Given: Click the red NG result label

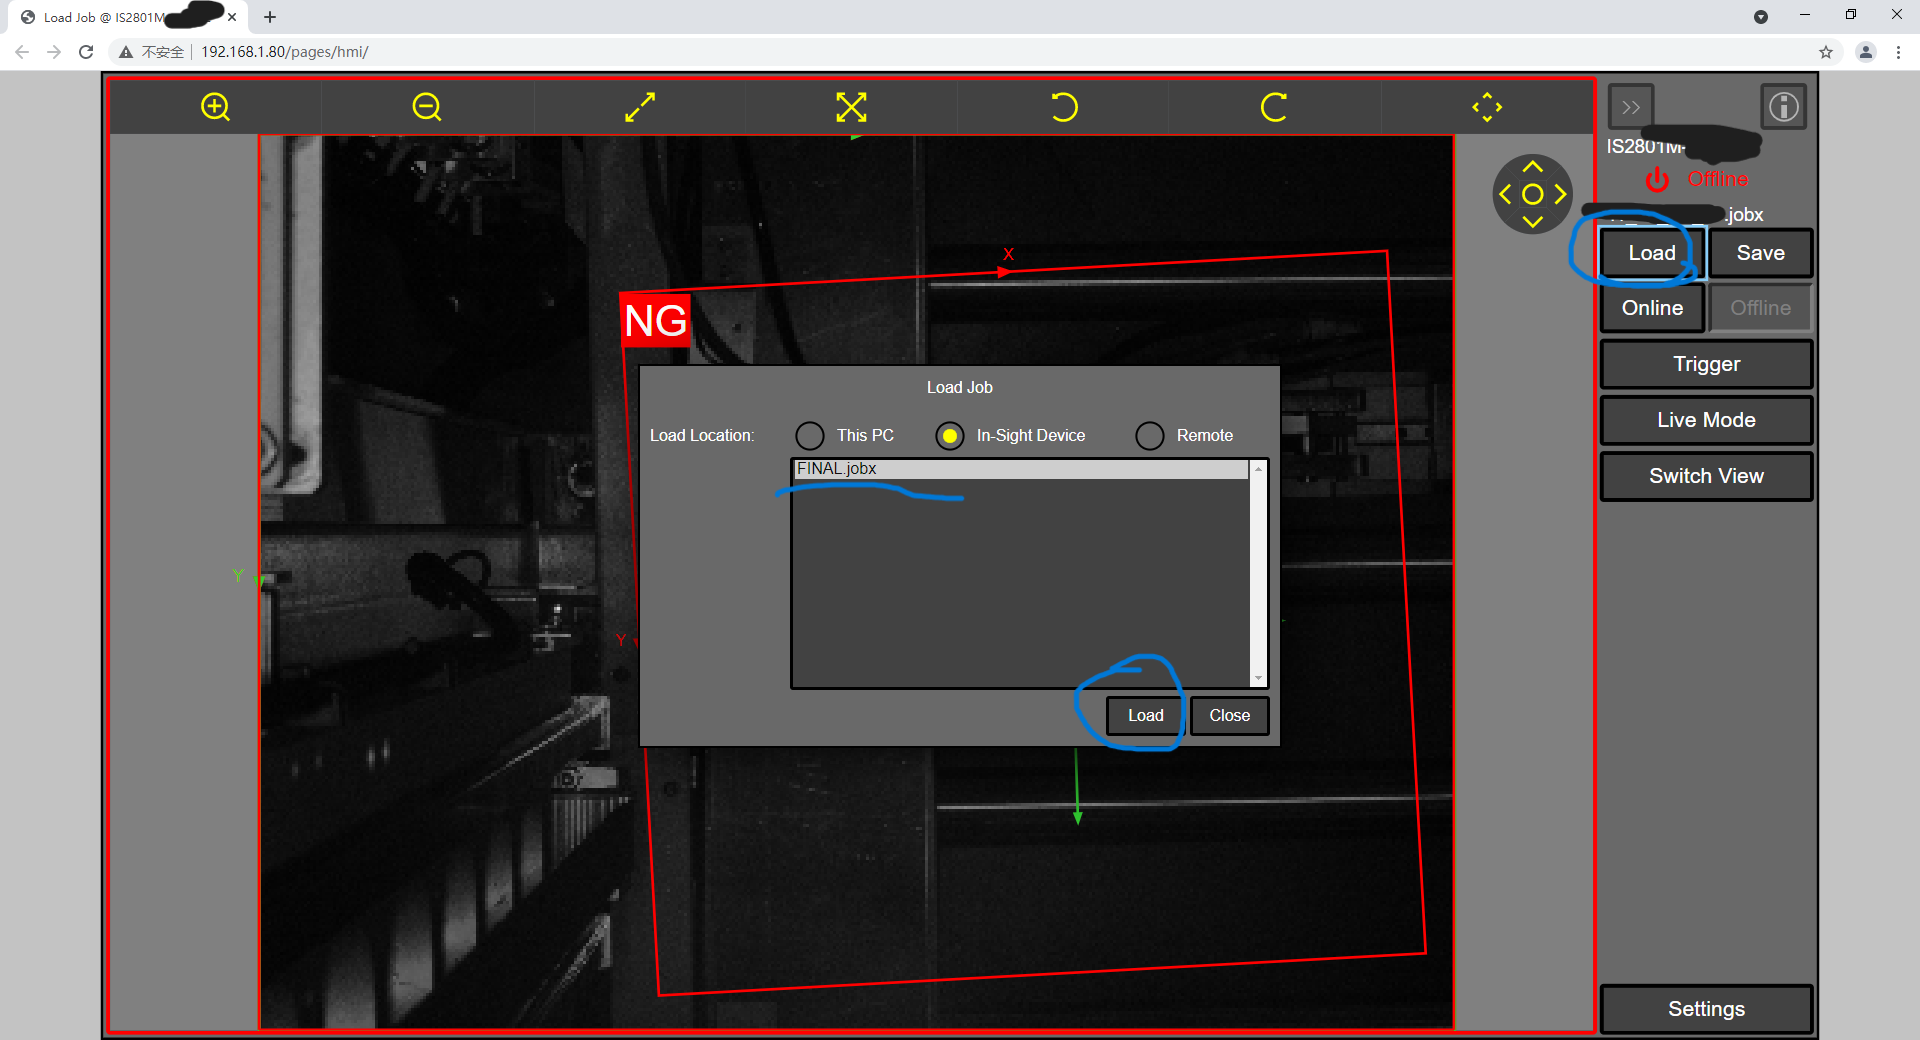Looking at the screenshot, I should click(x=656, y=321).
